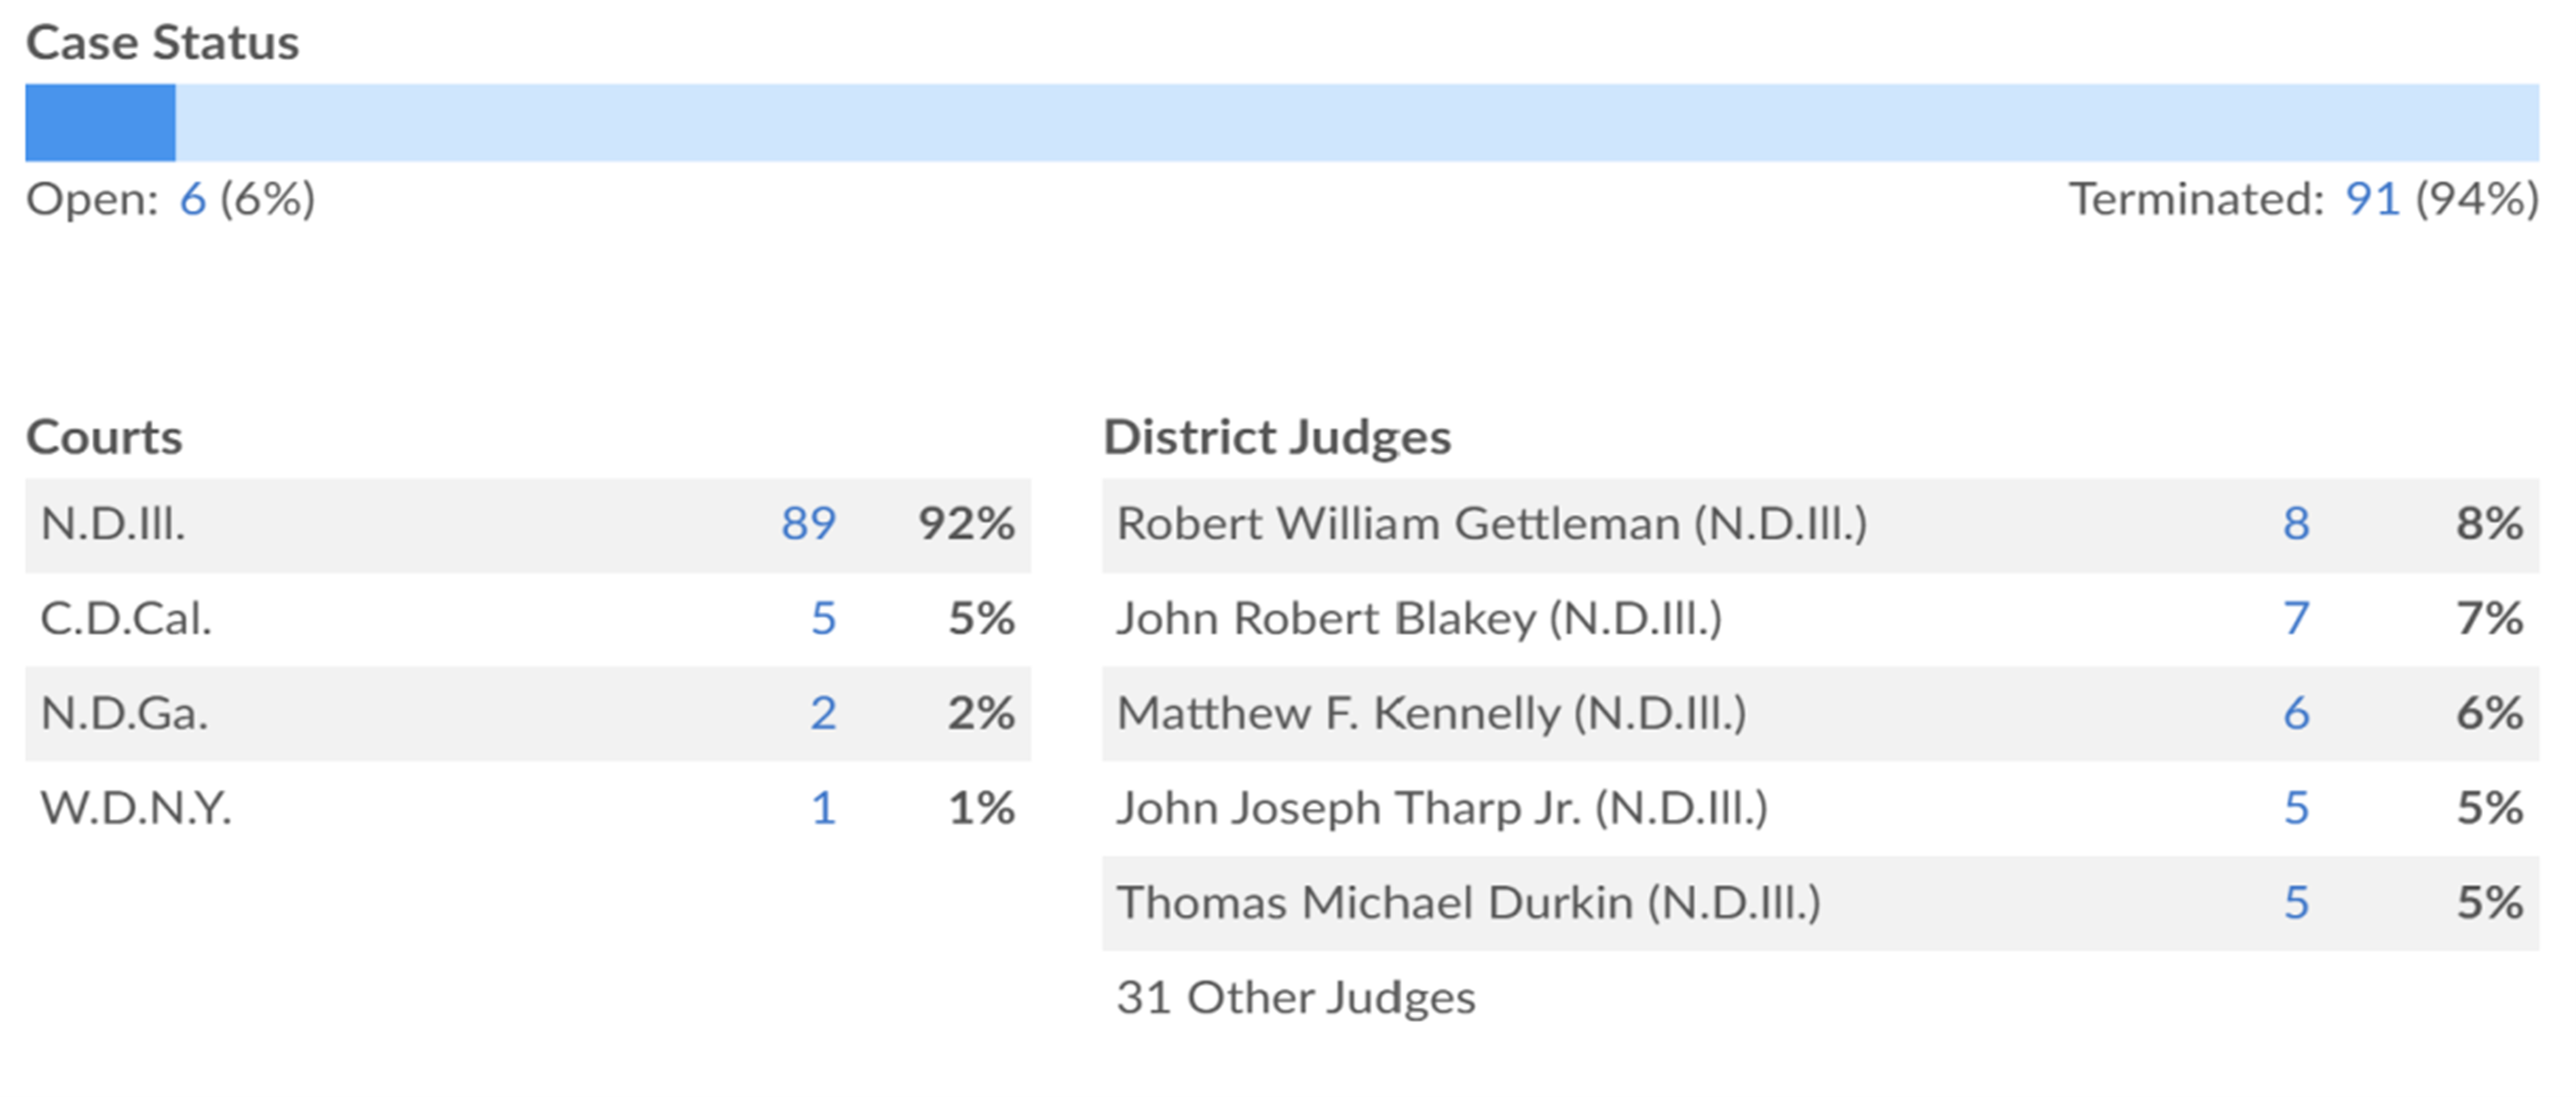Click the dark blue Open segment of status bar
The height and width of the screenshot is (1097, 2576).
(100, 123)
